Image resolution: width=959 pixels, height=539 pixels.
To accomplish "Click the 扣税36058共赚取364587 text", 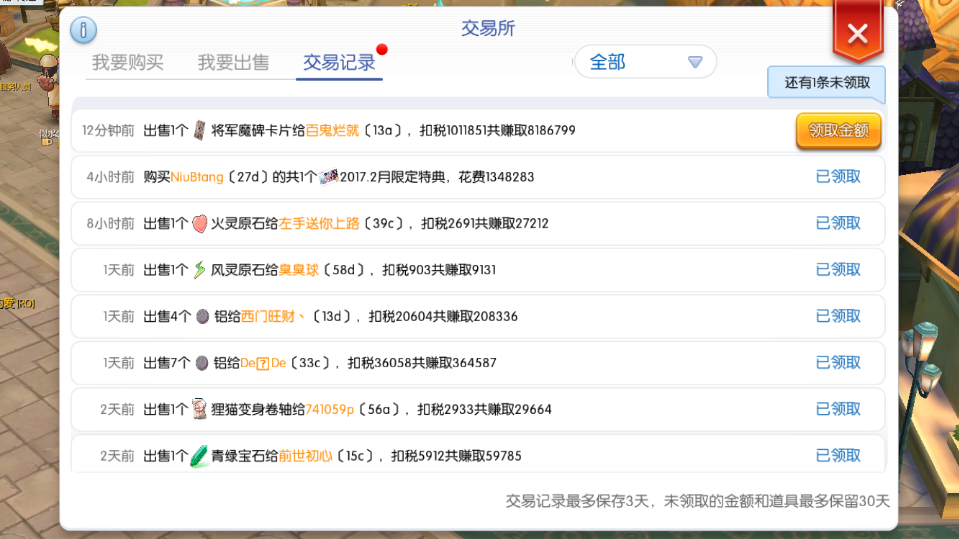I will pos(422,363).
